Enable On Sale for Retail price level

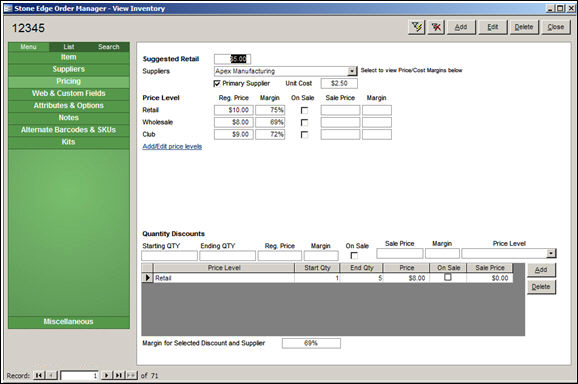pyautogui.click(x=304, y=110)
